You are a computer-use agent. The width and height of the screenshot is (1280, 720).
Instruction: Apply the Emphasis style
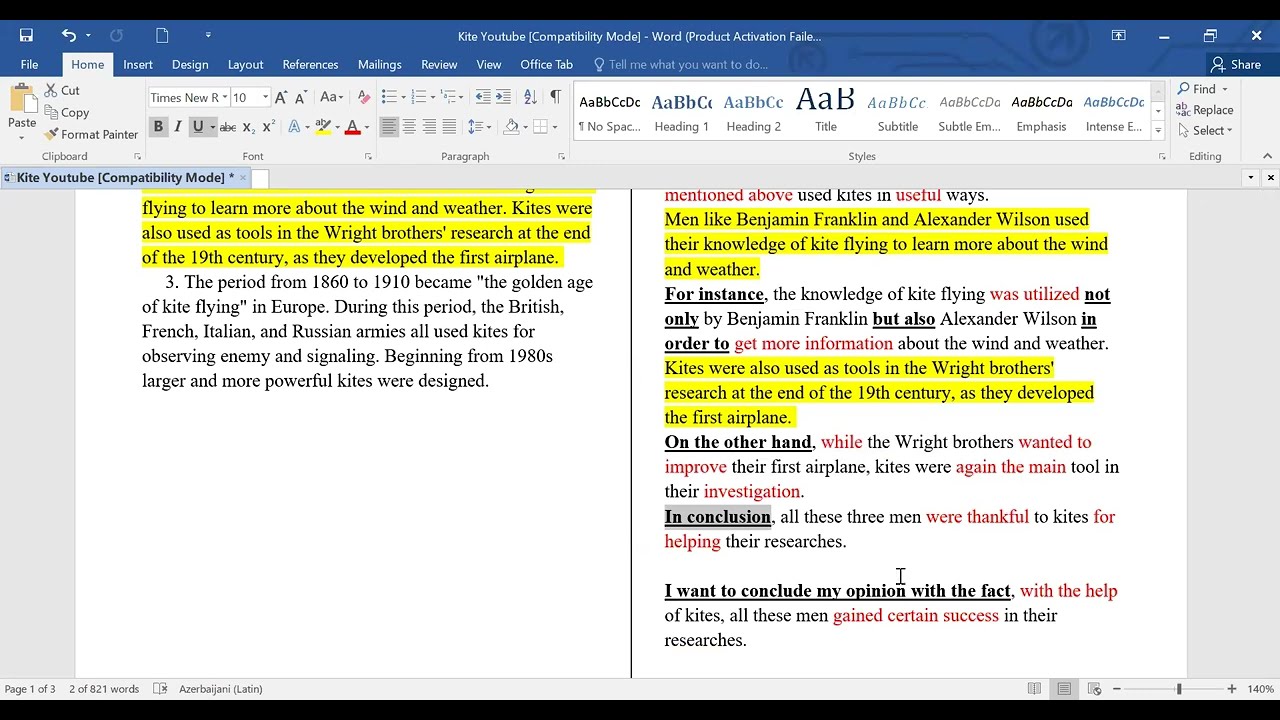point(1042,111)
